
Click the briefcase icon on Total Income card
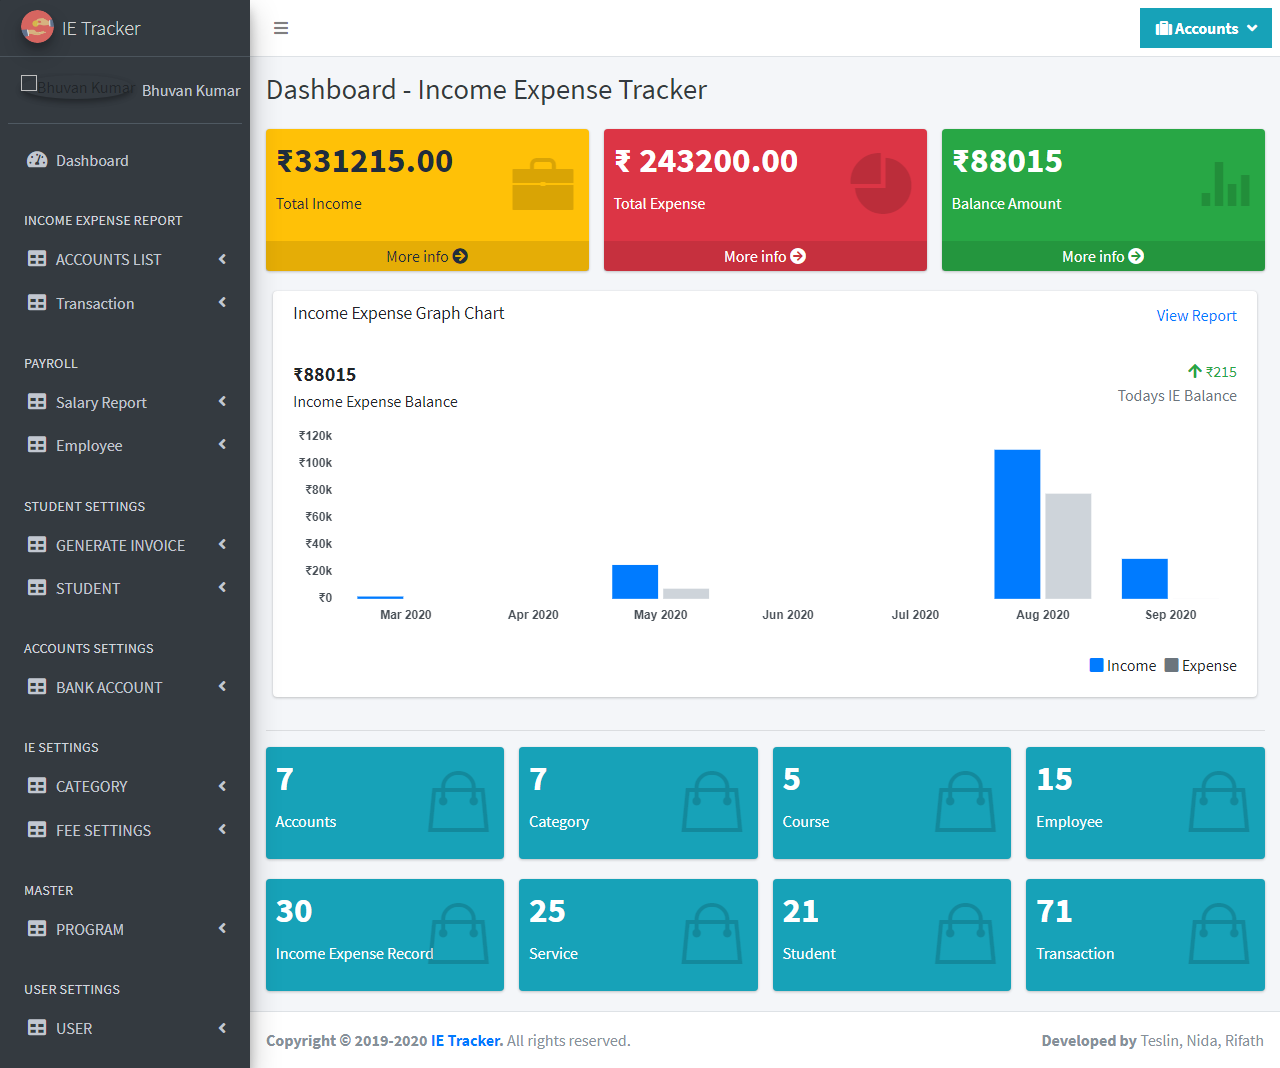click(542, 185)
